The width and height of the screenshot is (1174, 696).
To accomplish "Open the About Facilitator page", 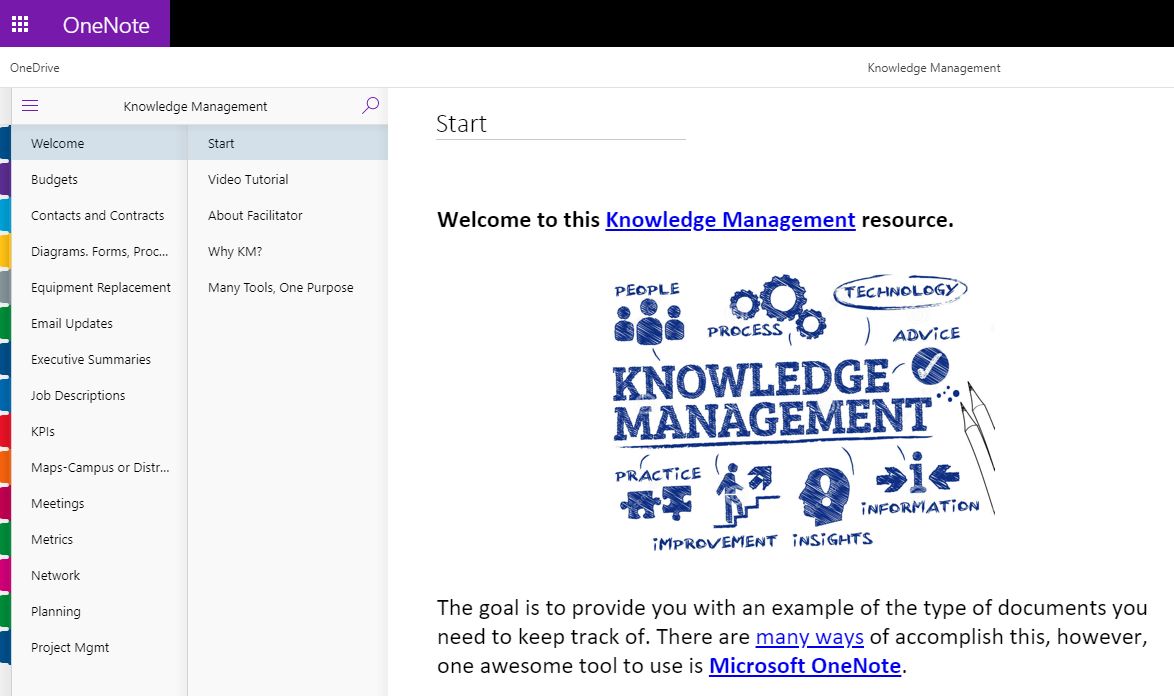I will click(x=288, y=215).
